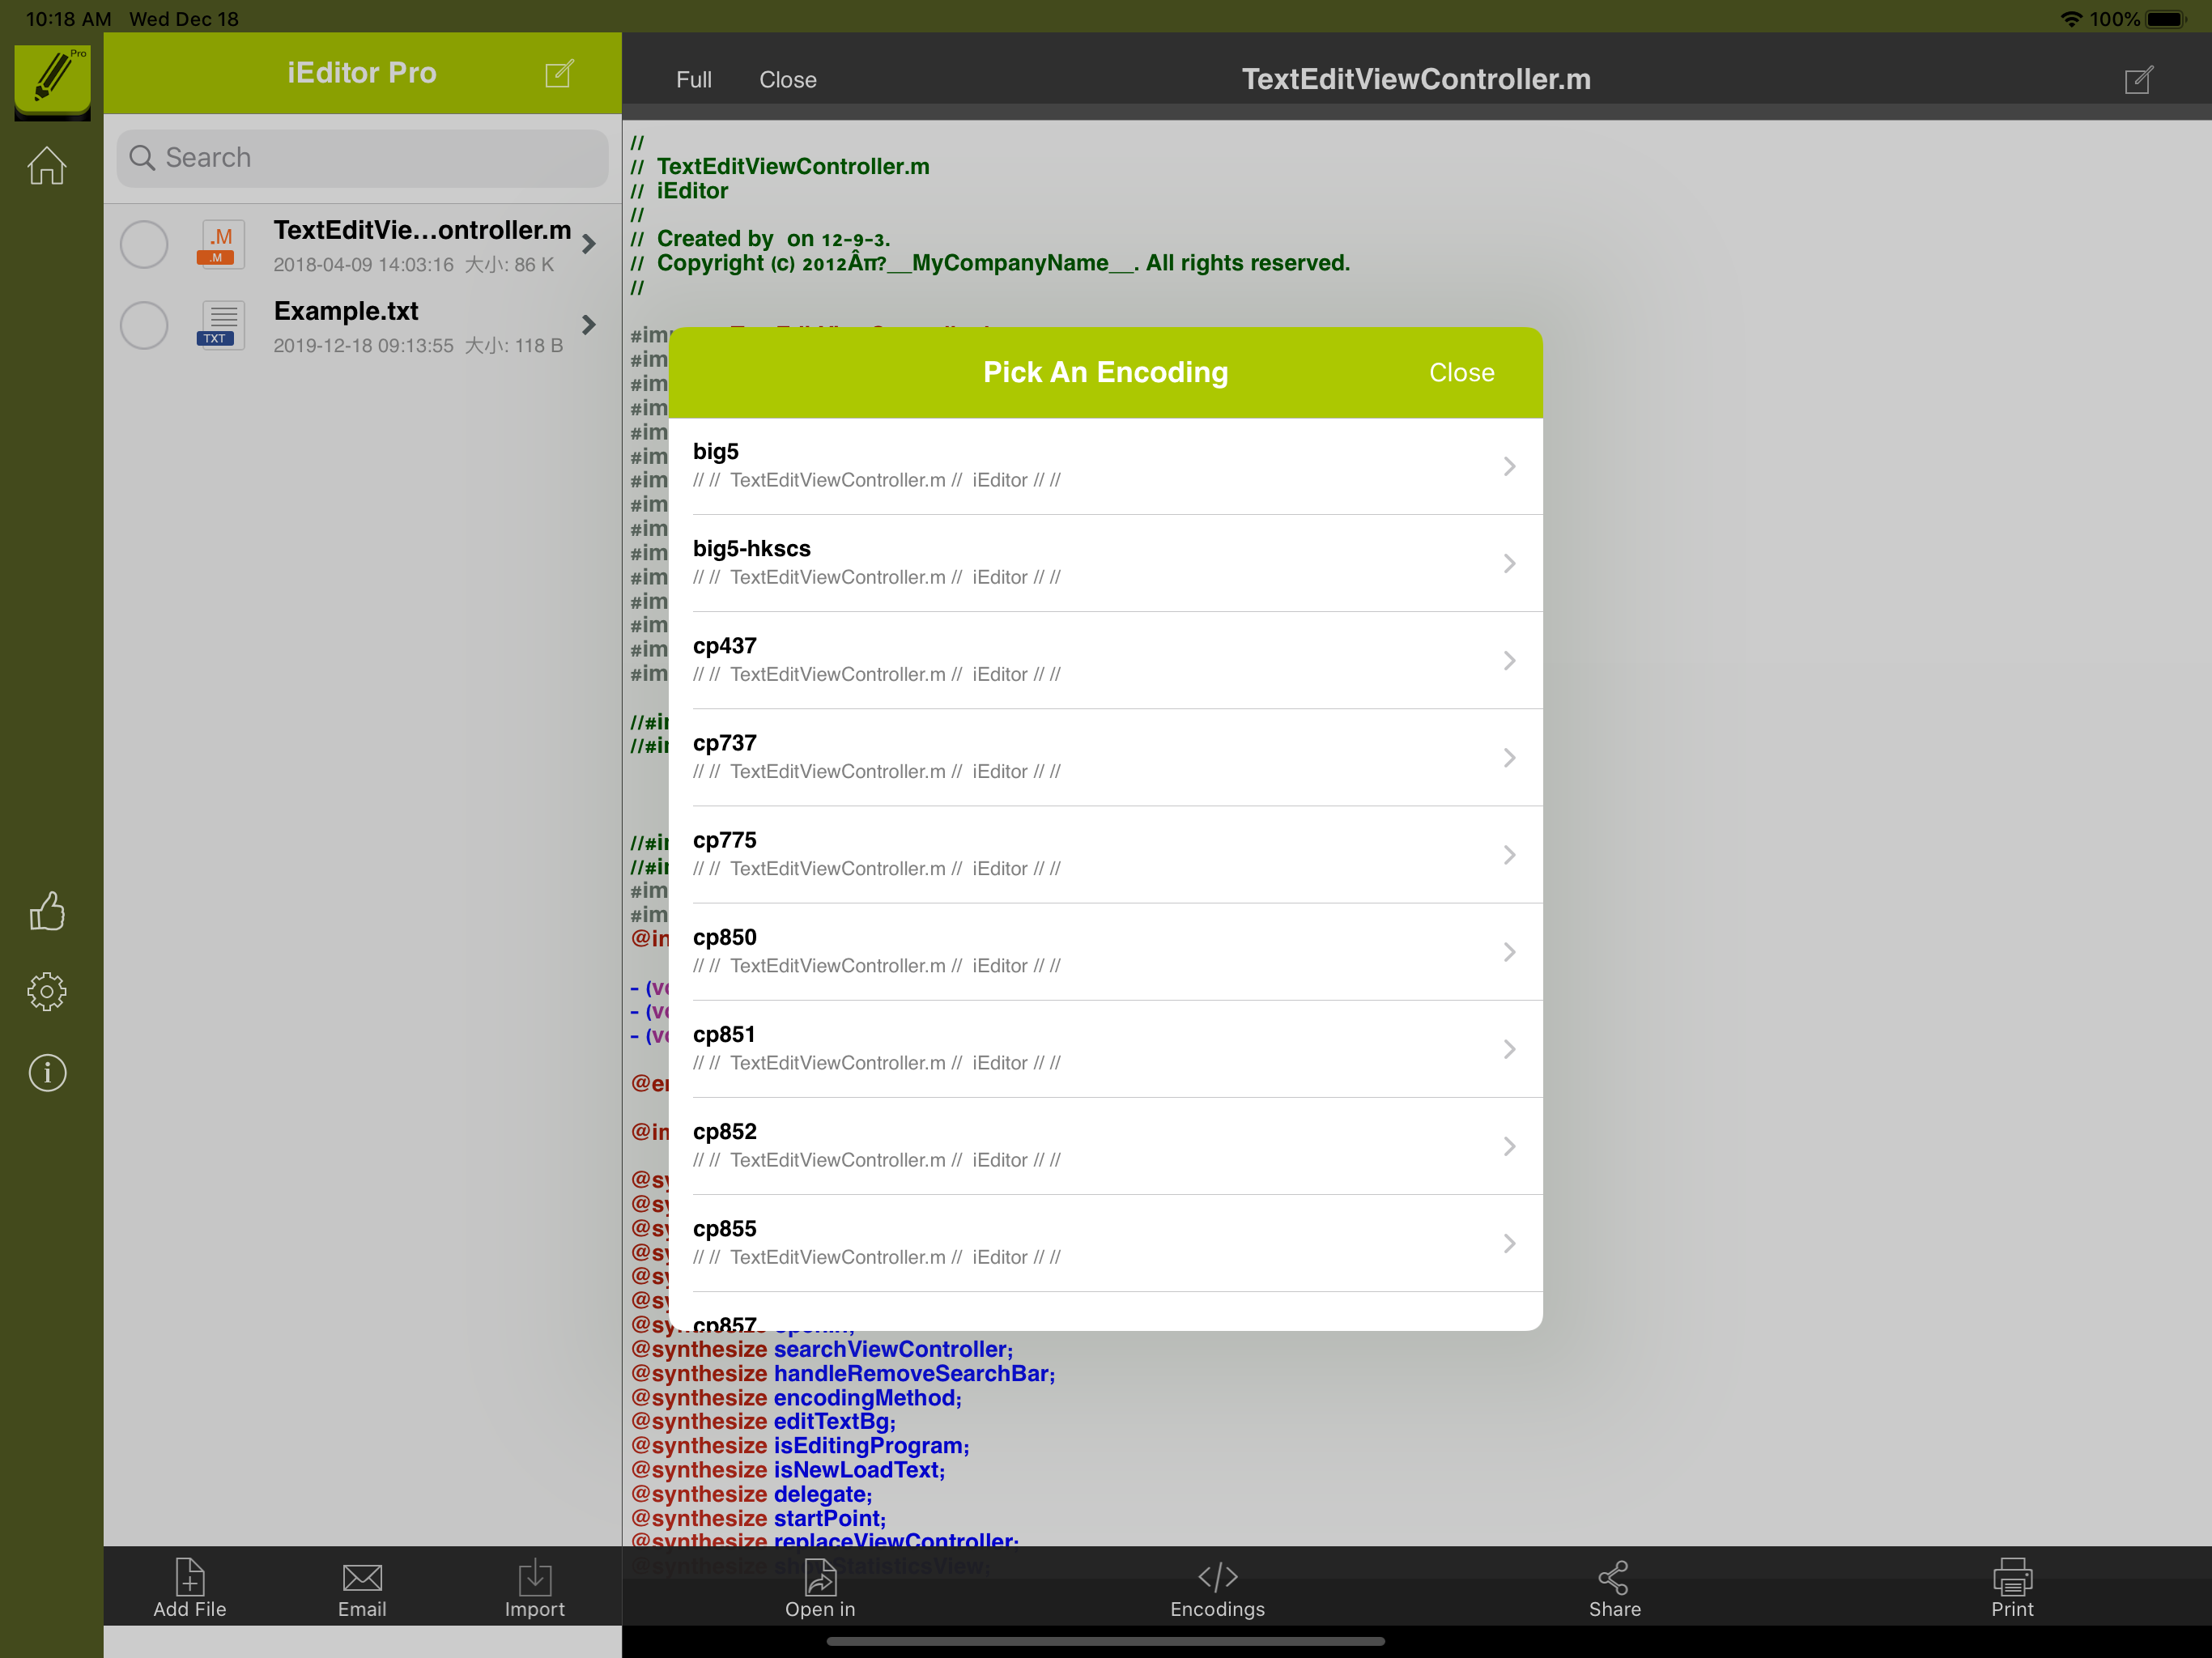Viewport: 2212px width, 1658px height.
Task: Tap the TextEditViewController.m editor title
Action: click(1416, 79)
